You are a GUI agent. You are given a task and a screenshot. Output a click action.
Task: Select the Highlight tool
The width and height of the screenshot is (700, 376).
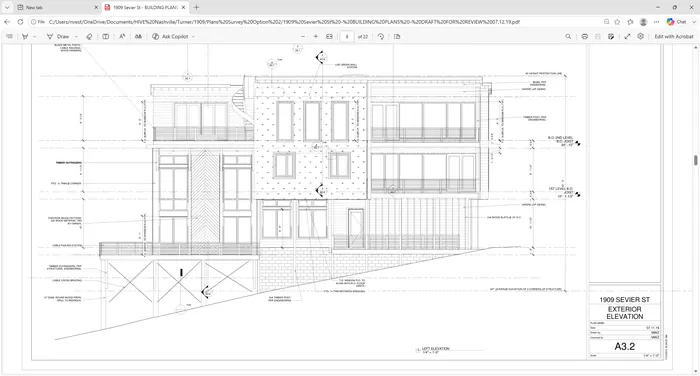pyautogui.click(x=25, y=37)
